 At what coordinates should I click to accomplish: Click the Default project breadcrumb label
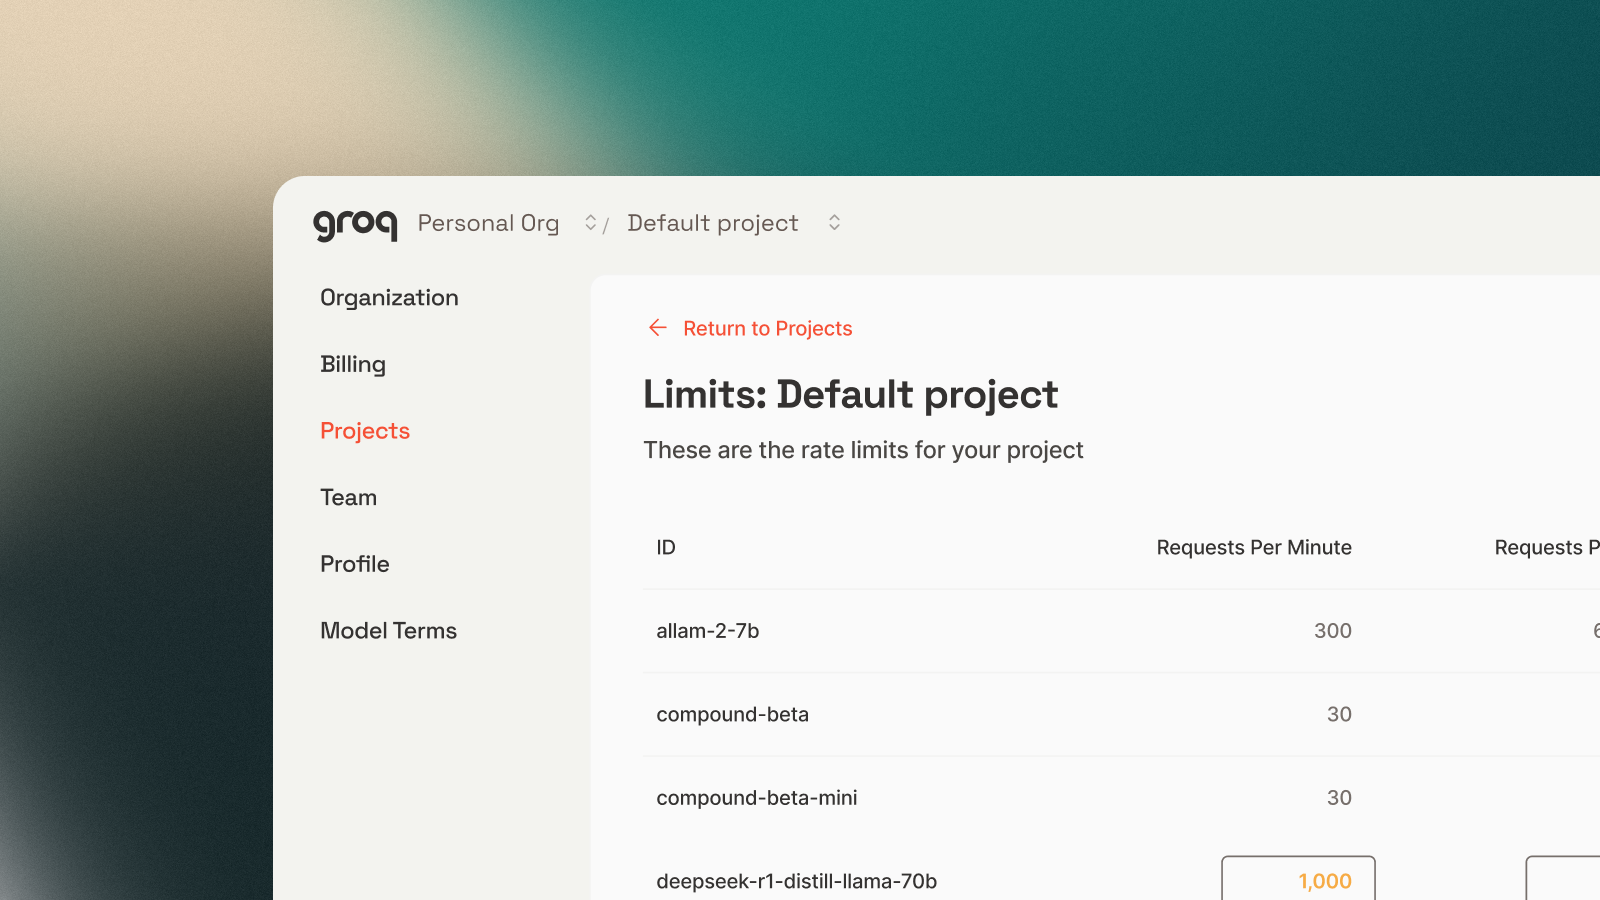pyautogui.click(x=712, y=223)
